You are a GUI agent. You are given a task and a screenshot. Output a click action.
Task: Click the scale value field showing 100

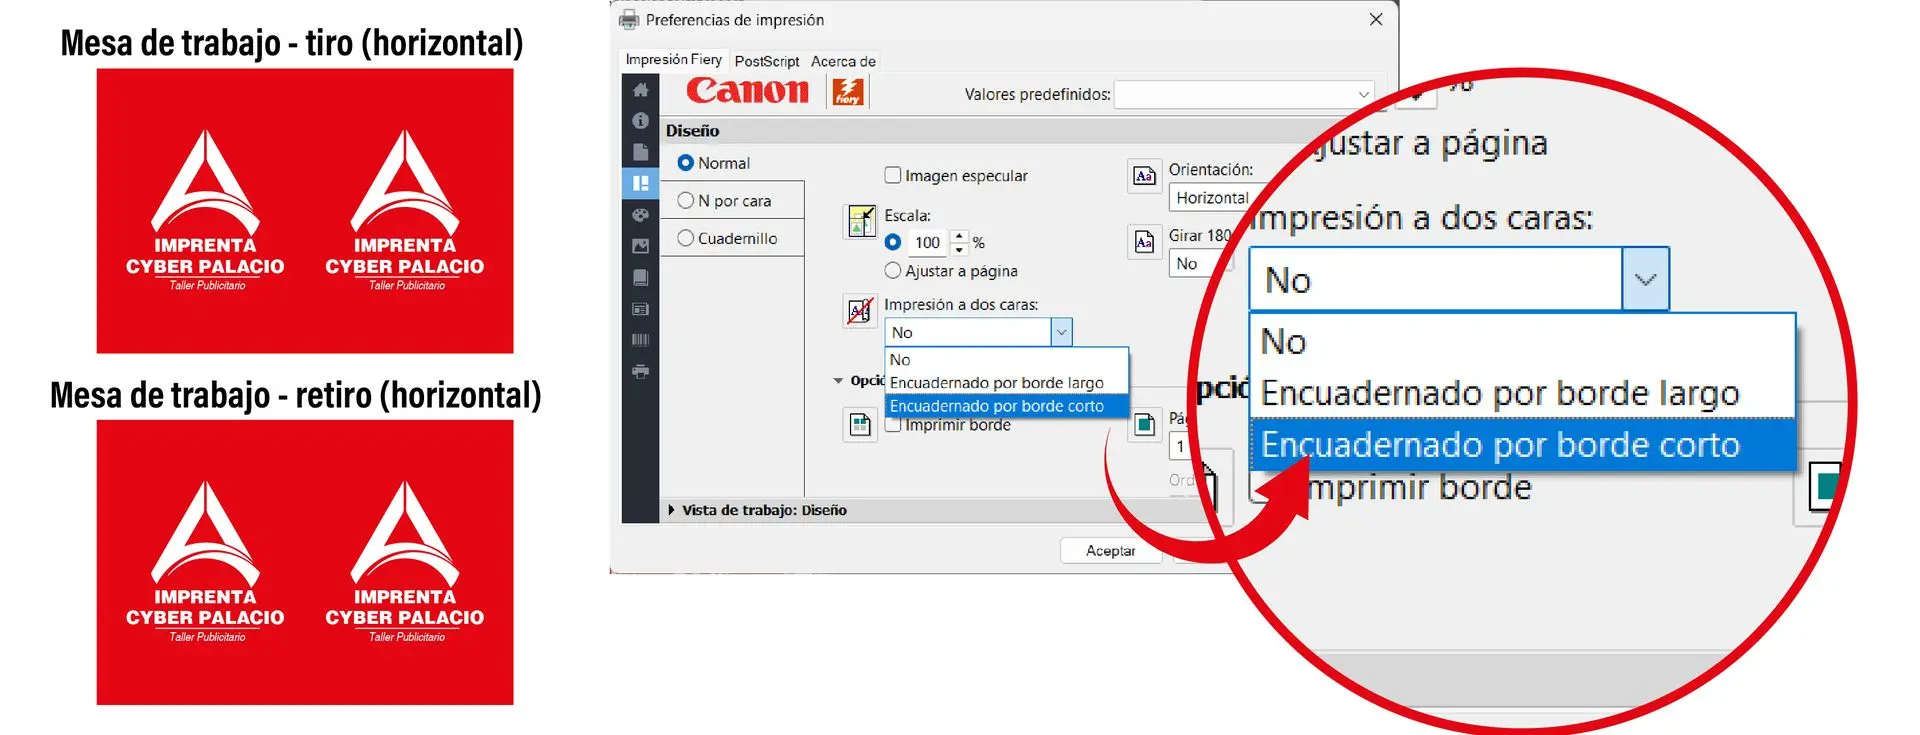point(929,242)
